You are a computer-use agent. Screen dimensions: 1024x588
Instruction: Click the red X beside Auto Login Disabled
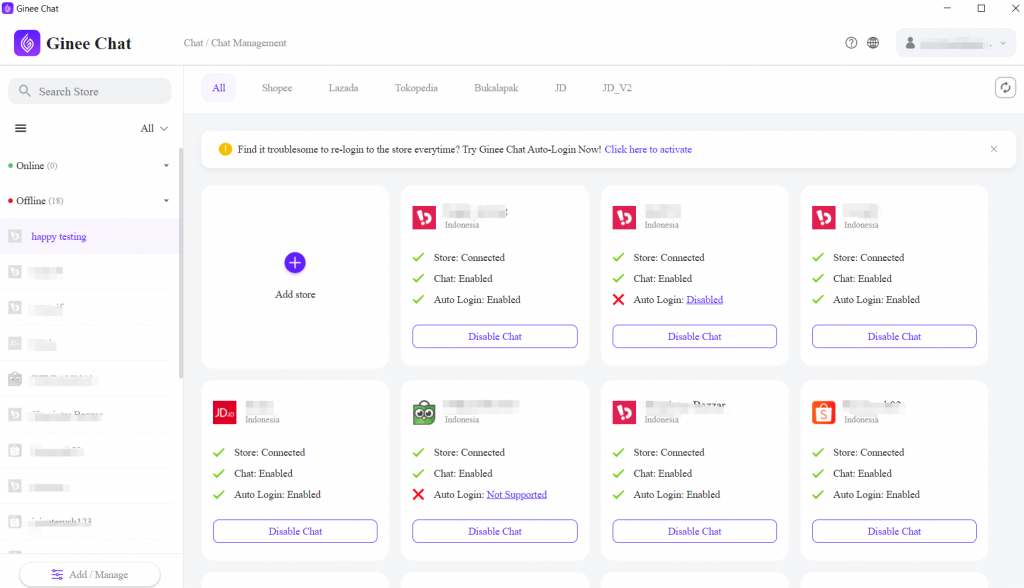[618, 300]
